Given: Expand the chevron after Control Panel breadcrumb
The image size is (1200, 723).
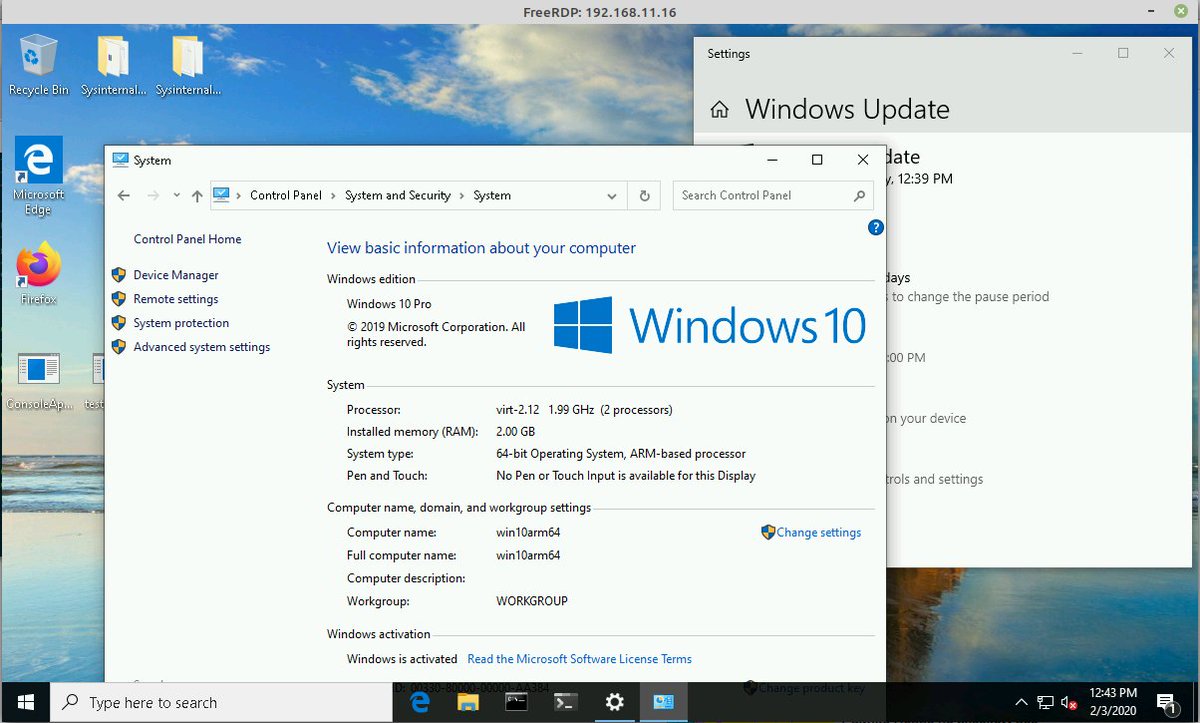Looking at the screenshot, I should pos(334,196).
